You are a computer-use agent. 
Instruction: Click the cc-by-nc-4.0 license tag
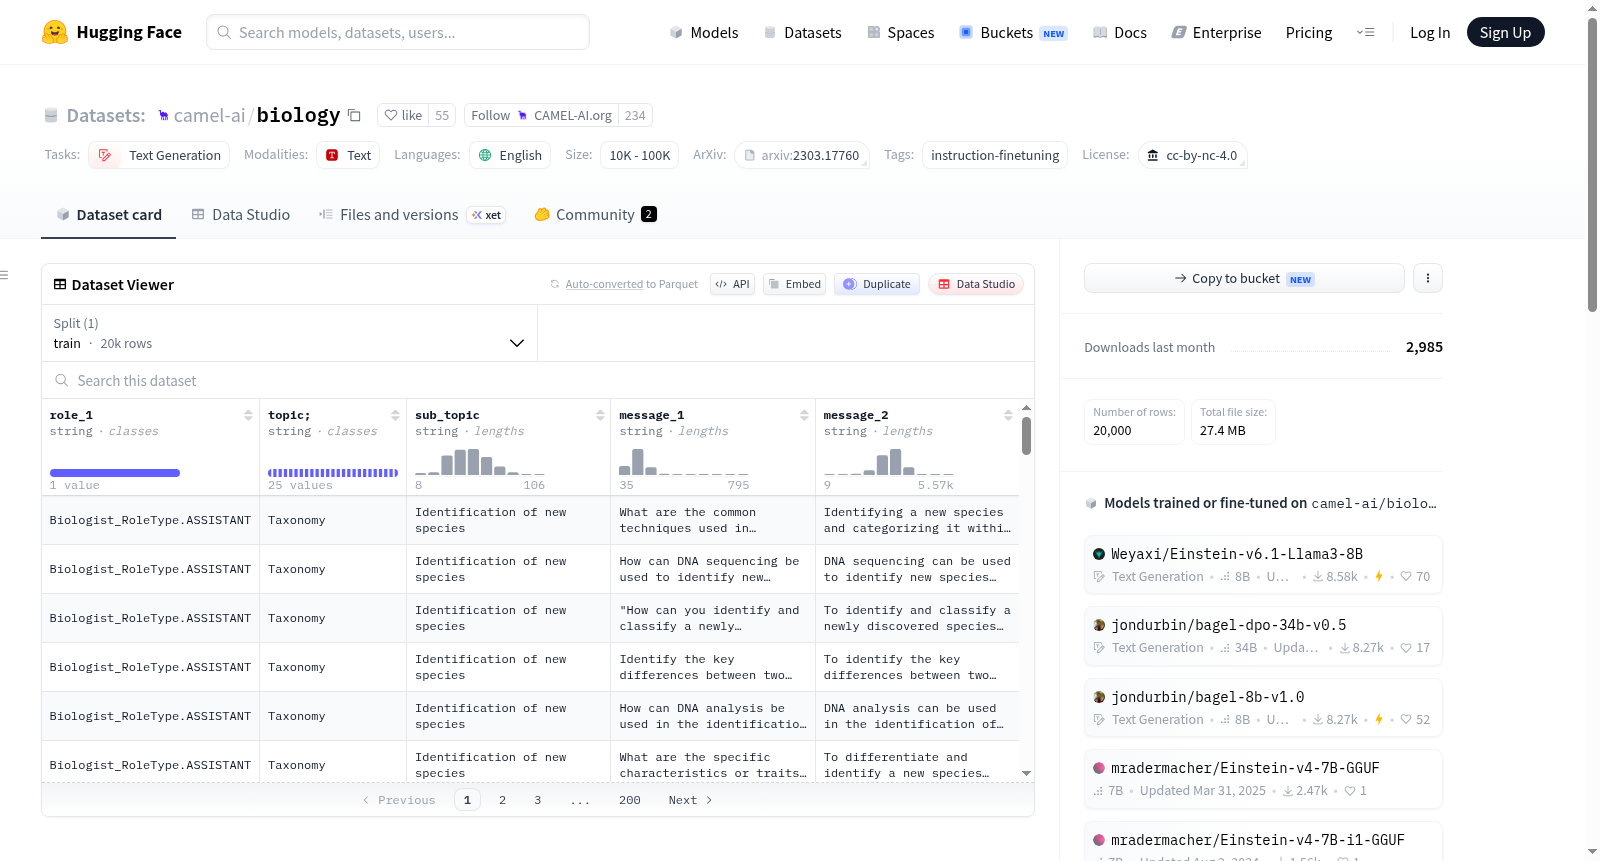coord(1192,155)
